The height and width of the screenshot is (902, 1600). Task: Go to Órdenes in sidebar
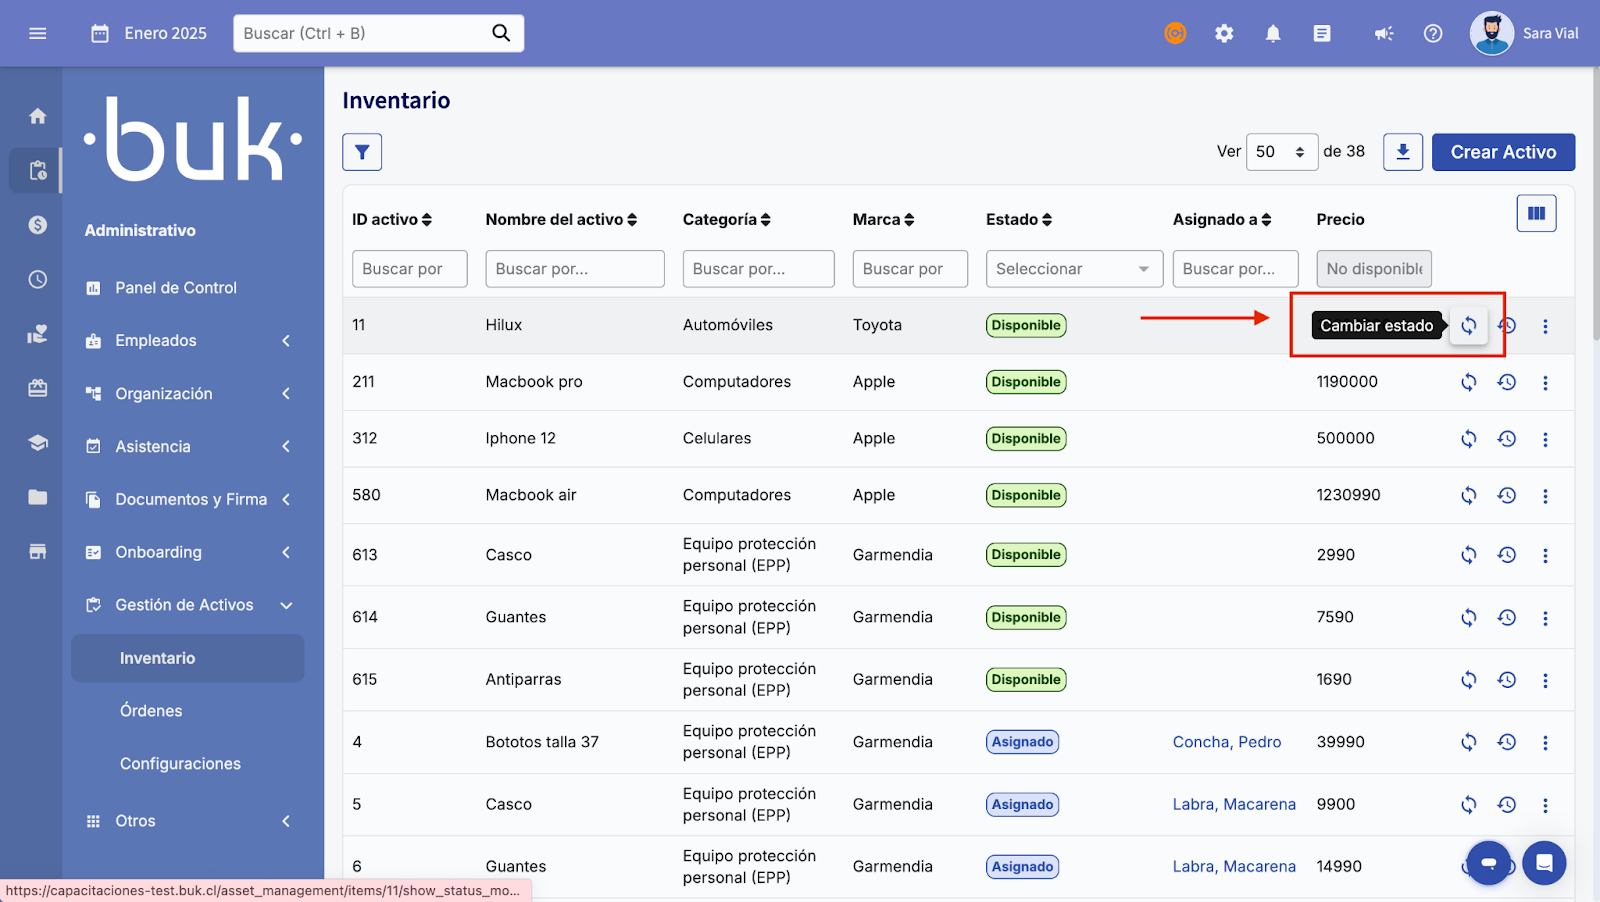click(x=151, y=711)
